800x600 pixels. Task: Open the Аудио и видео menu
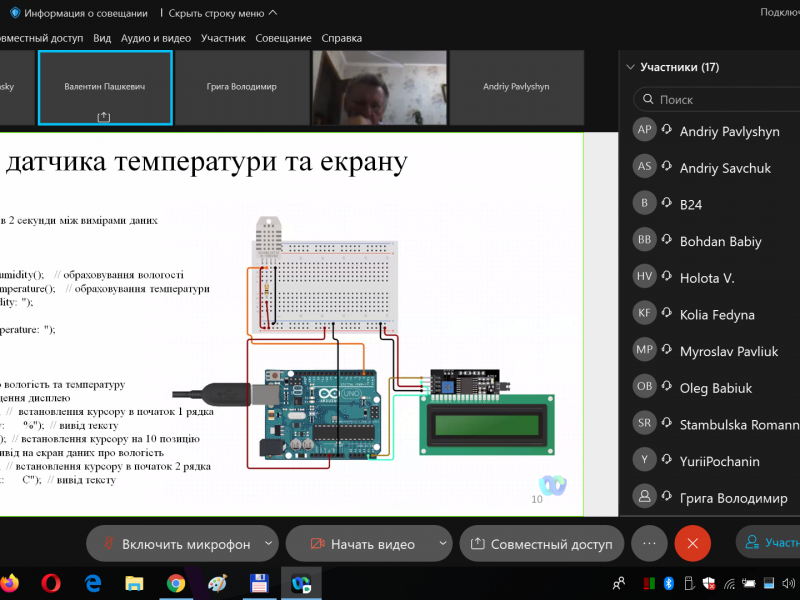click(155, 38)
